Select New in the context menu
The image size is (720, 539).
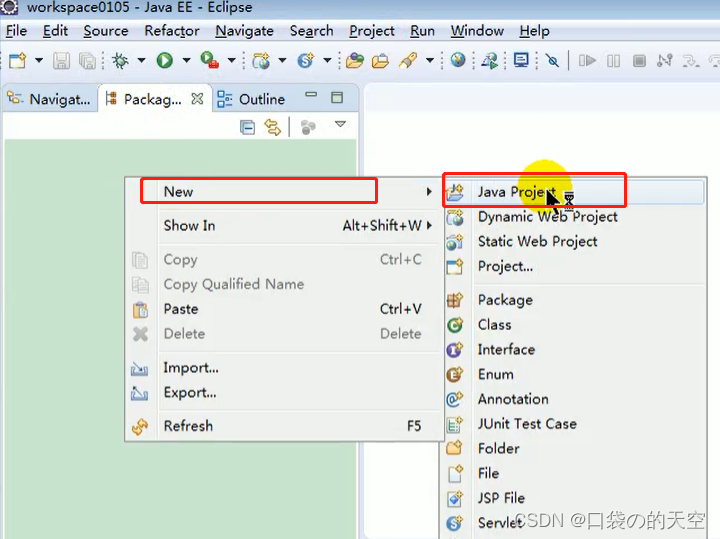(x=284, y=191)
